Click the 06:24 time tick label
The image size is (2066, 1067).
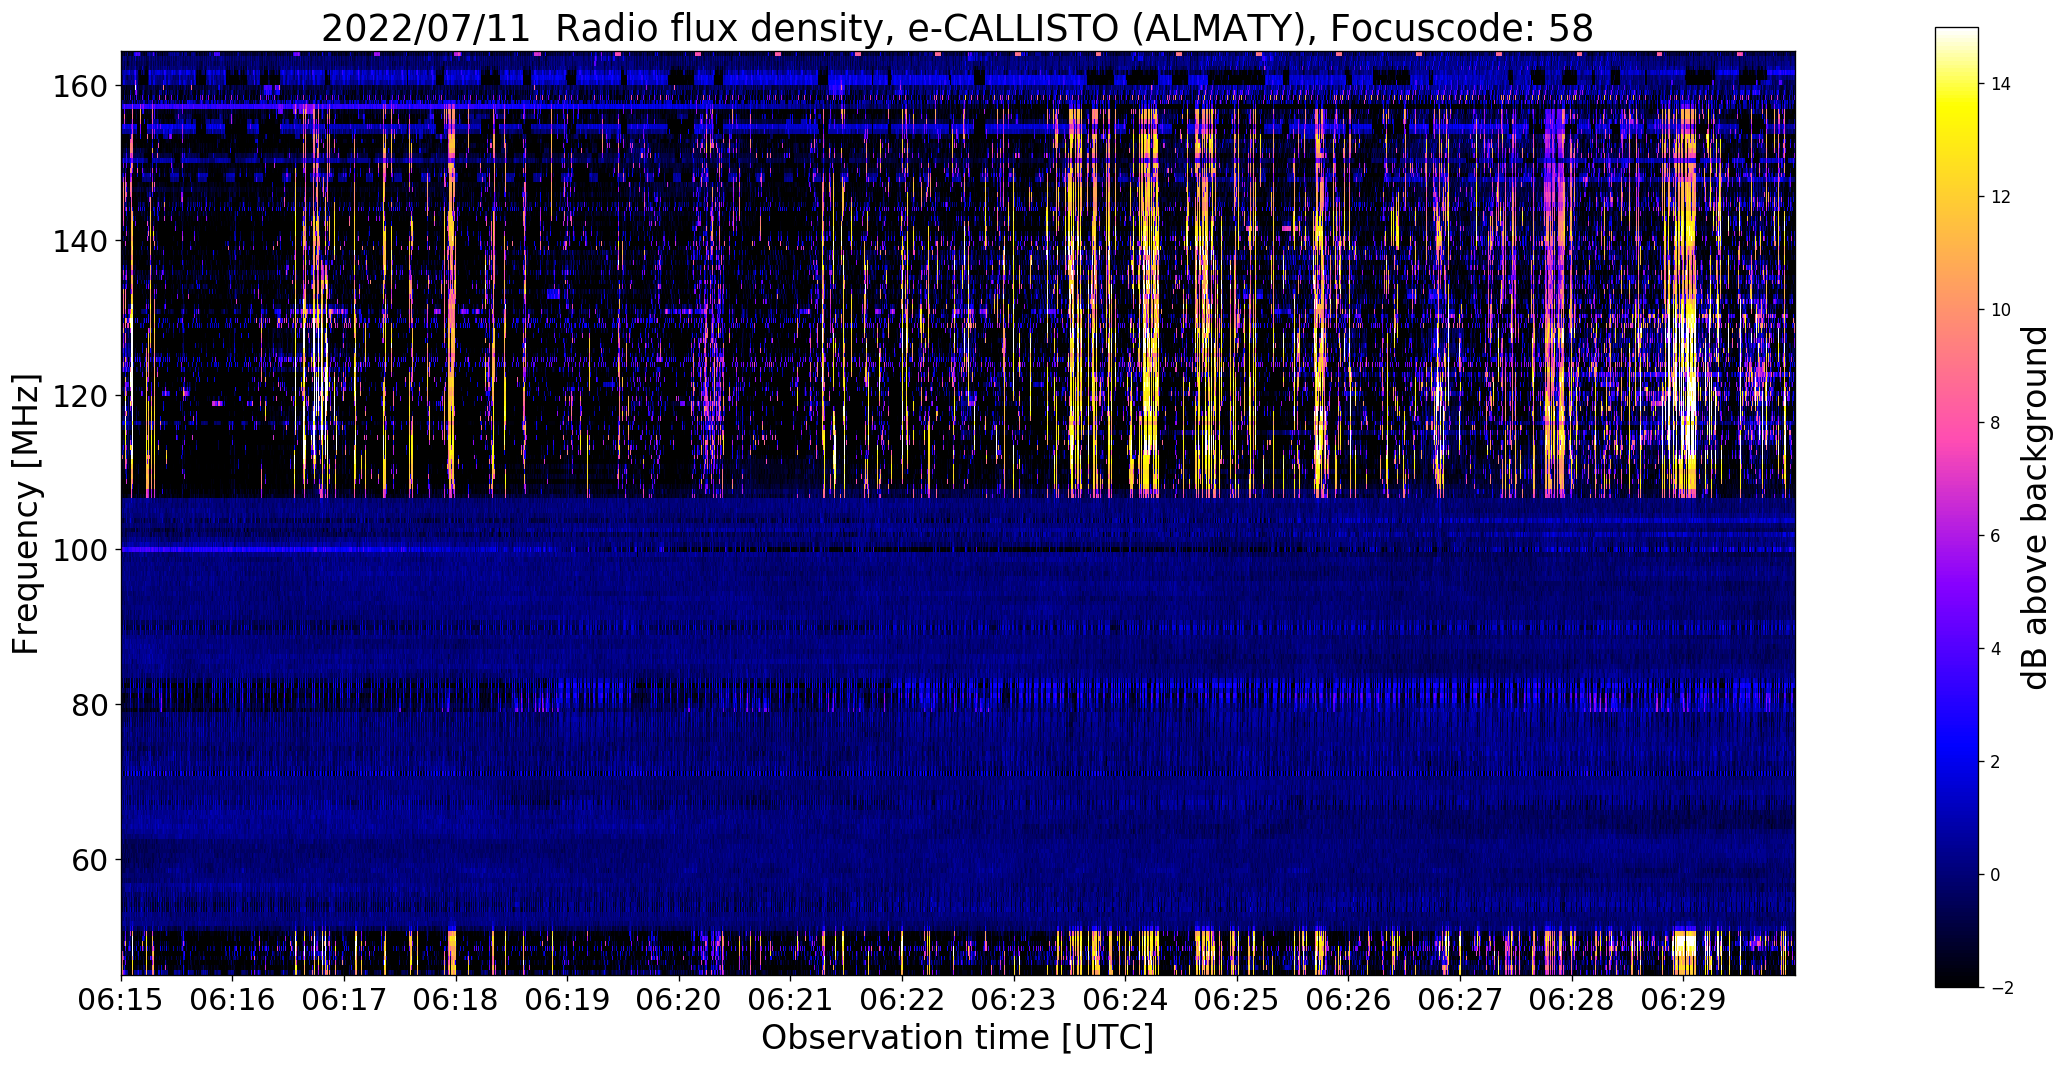click(1125, 1000)
